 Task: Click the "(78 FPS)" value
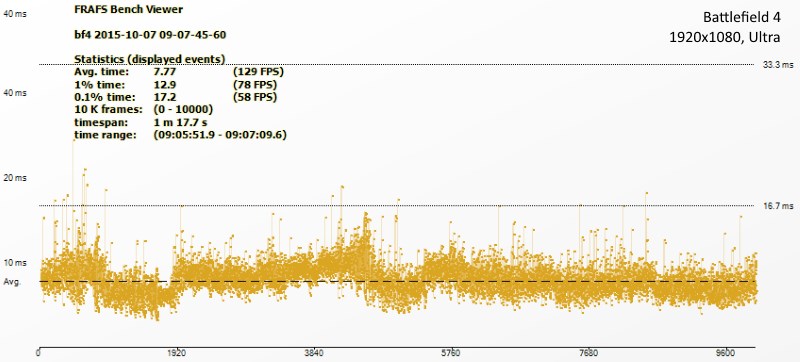pos(255,85)
